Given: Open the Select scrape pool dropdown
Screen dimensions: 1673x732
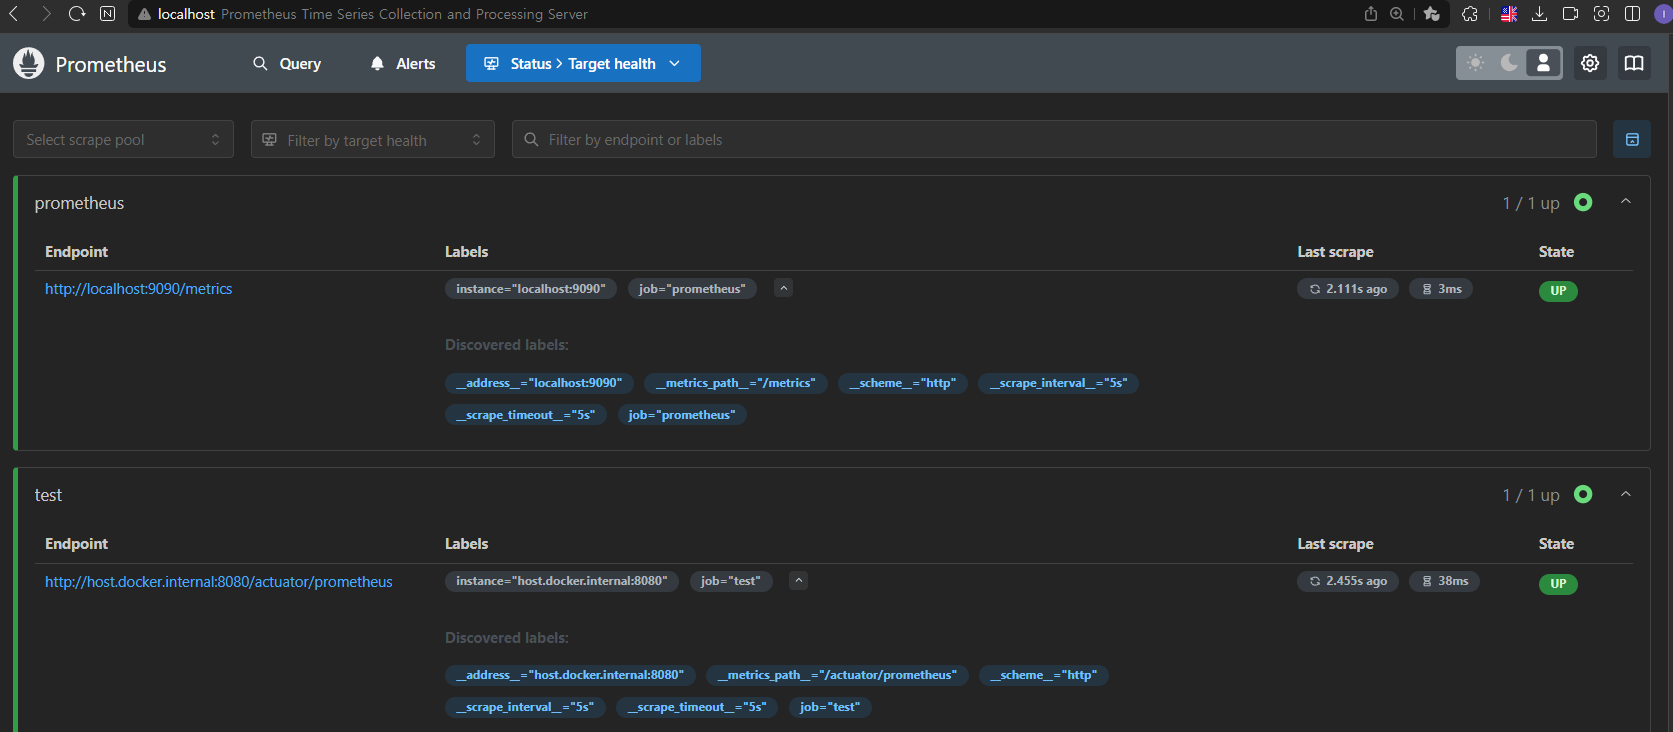Looking at the screenshot, I should click(123, 139).
